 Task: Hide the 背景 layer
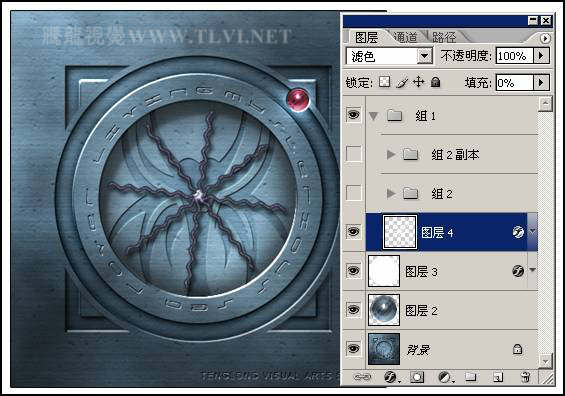pyautogui.click(x=353, y=348)
